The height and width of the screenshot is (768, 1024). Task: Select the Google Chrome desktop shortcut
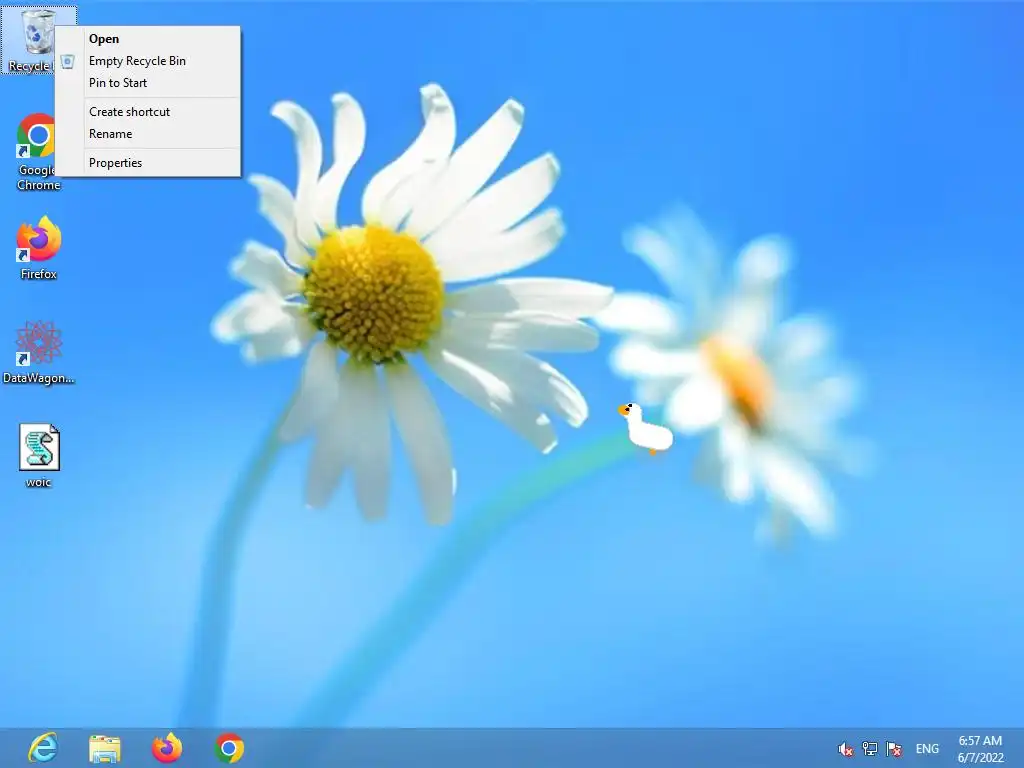[x=36, y=152]
